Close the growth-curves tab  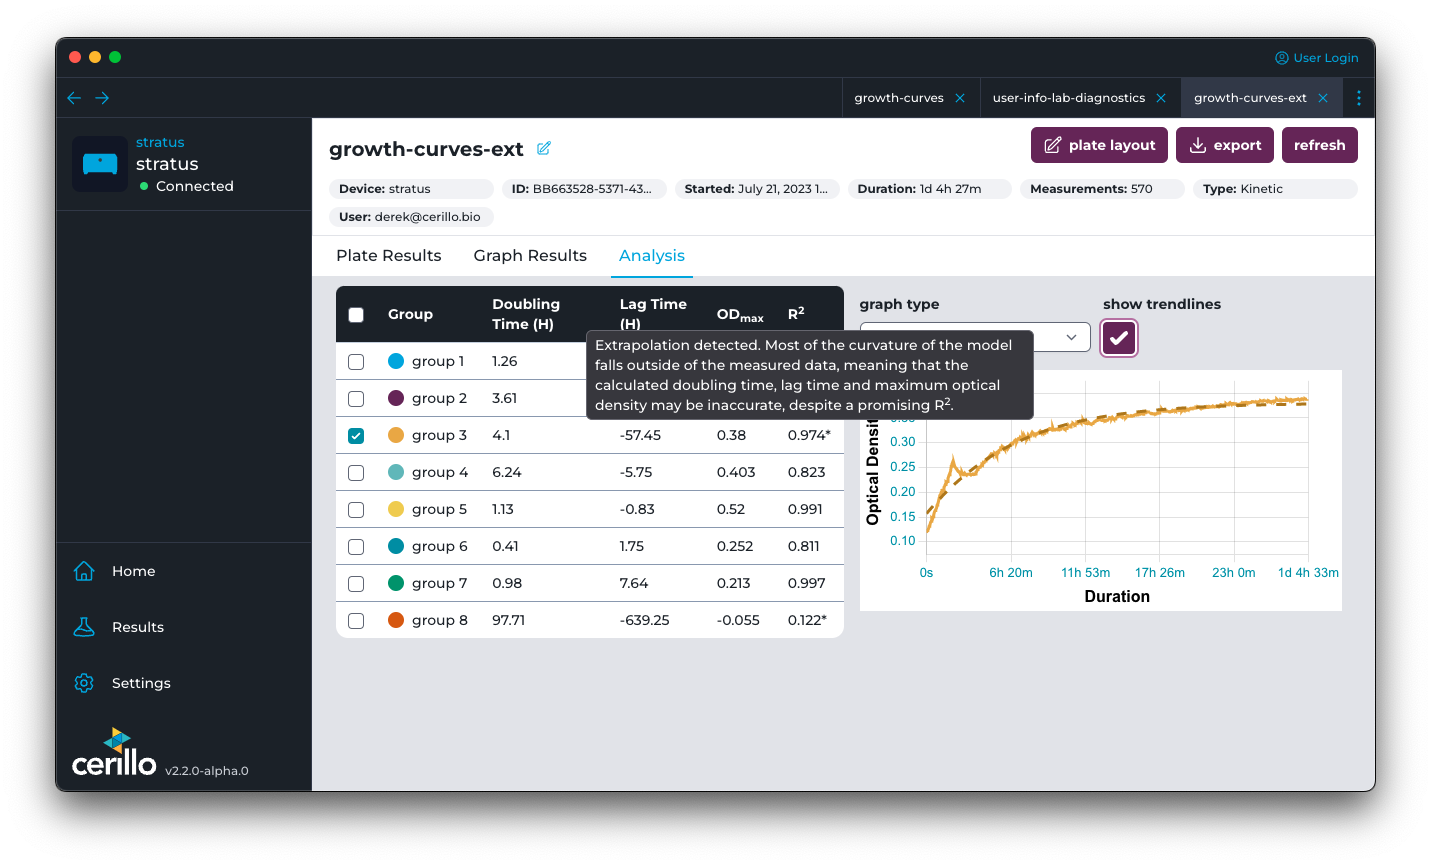point(960,98)
